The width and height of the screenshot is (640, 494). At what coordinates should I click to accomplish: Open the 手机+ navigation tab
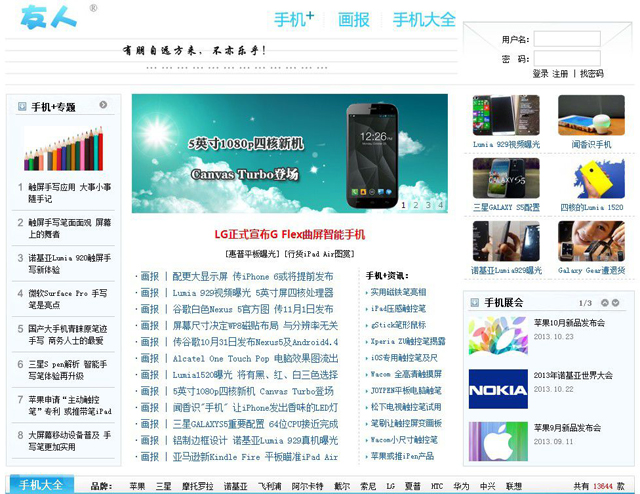pyautogui.click(x=294, y=20)
